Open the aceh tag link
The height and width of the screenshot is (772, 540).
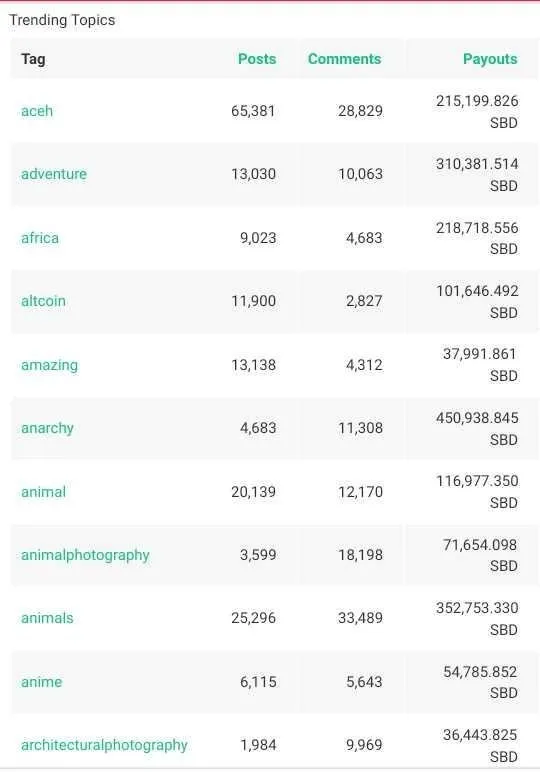coord(37,111)
